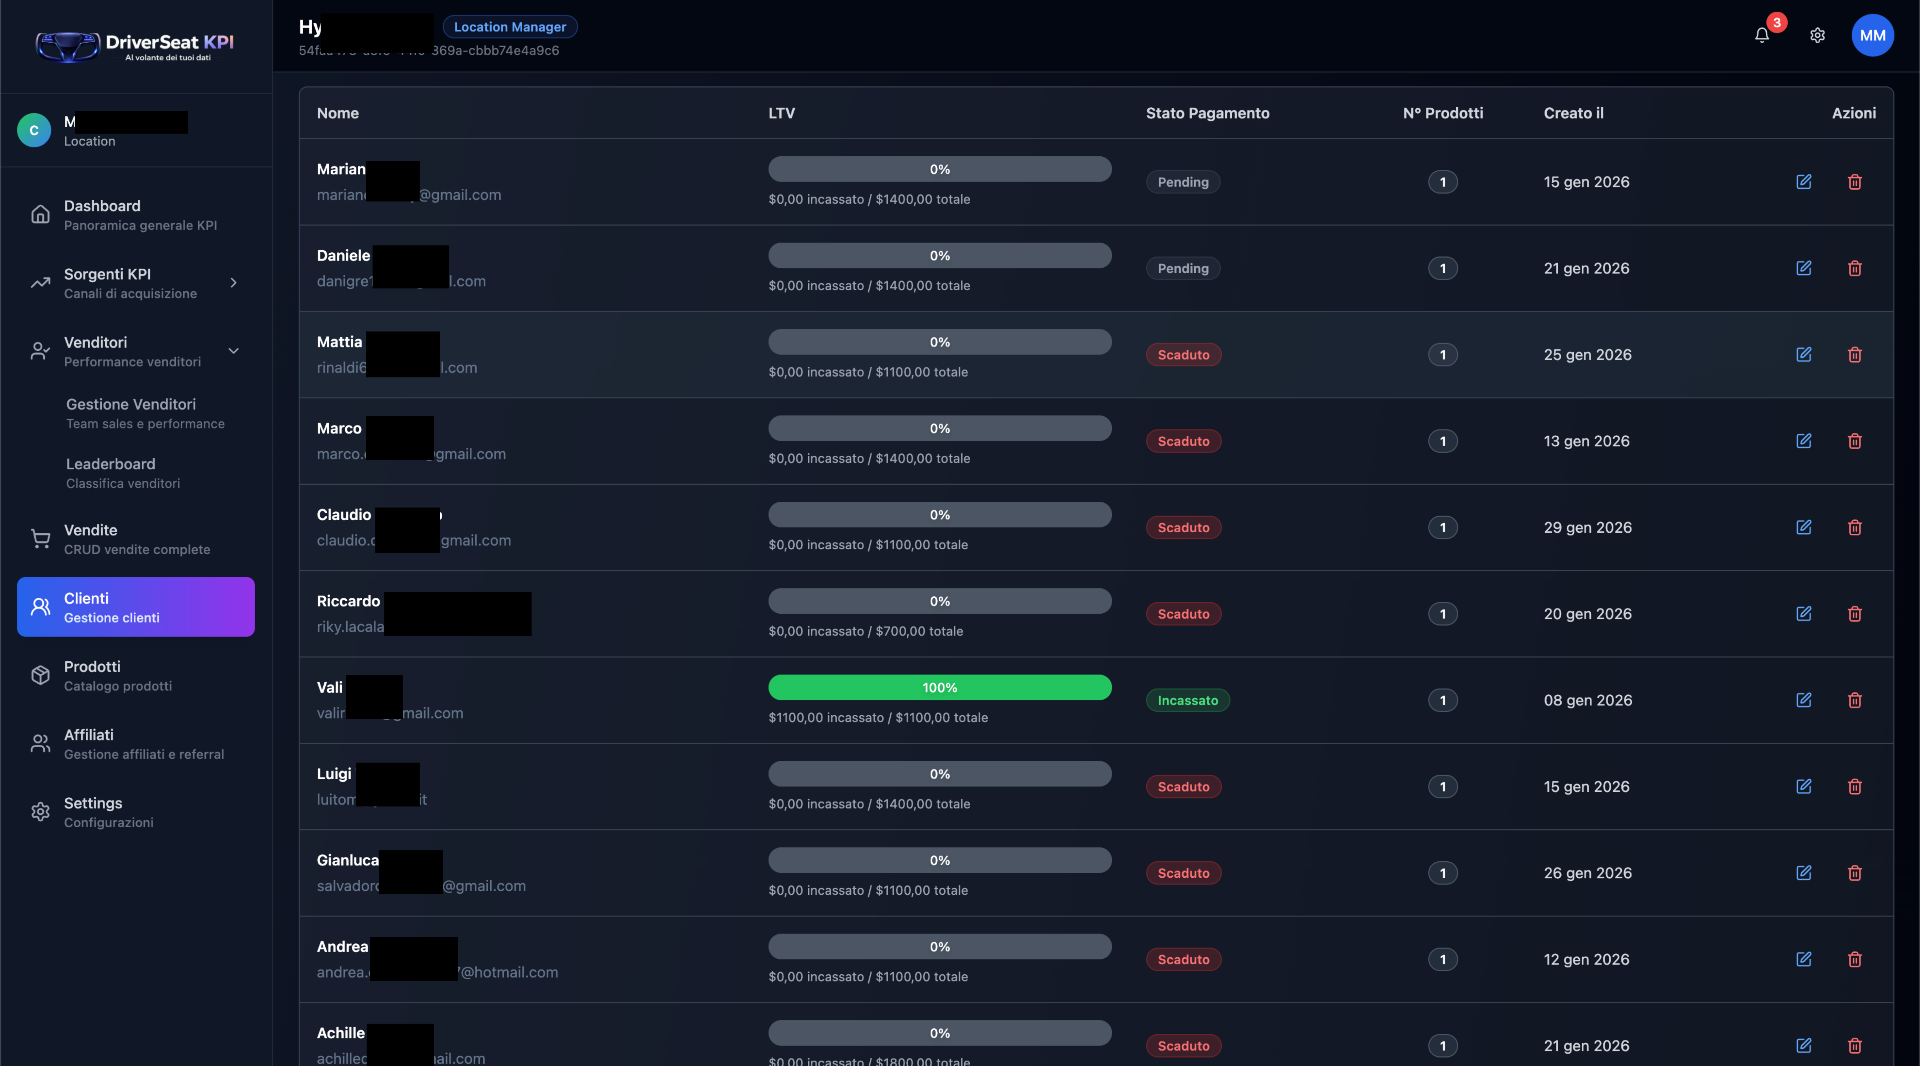Viewport: 1920px width, 1066px height.
Task: Edit Vali's client record via pencil icon
Action: [1804, 700]
